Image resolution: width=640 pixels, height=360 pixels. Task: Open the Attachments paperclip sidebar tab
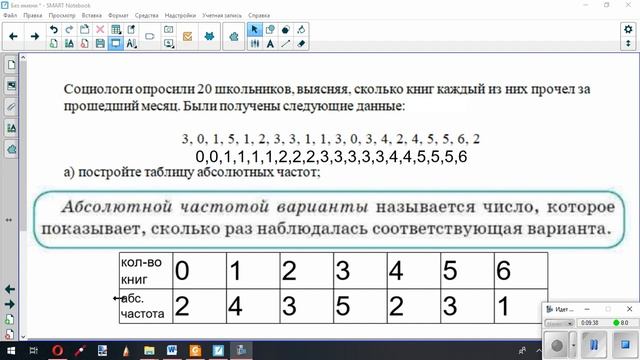(11, 107)
